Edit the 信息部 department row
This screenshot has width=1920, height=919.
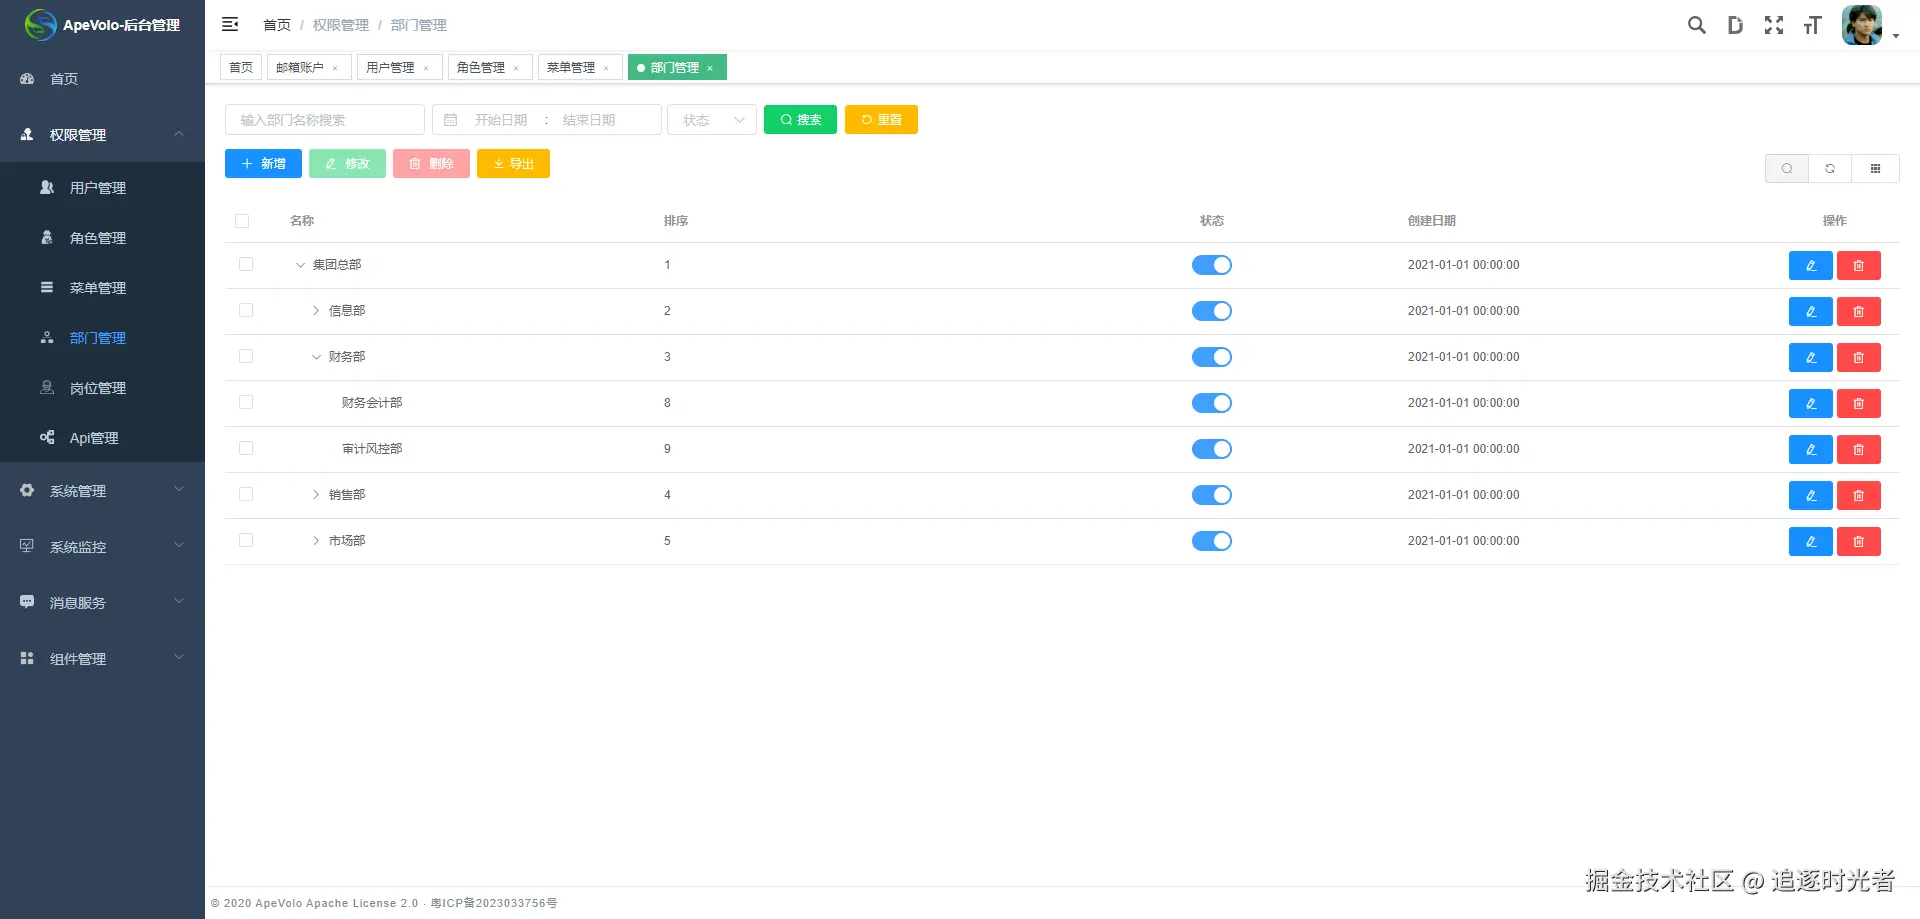[x=1810, y=311]
